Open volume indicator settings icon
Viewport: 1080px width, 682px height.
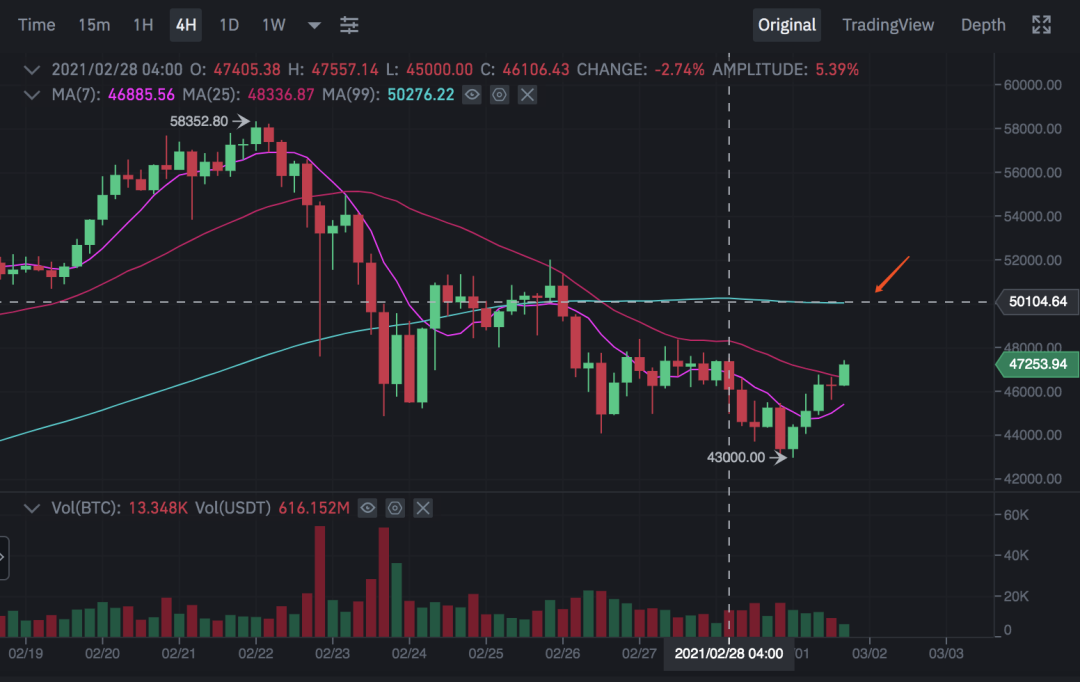[395, 508]
